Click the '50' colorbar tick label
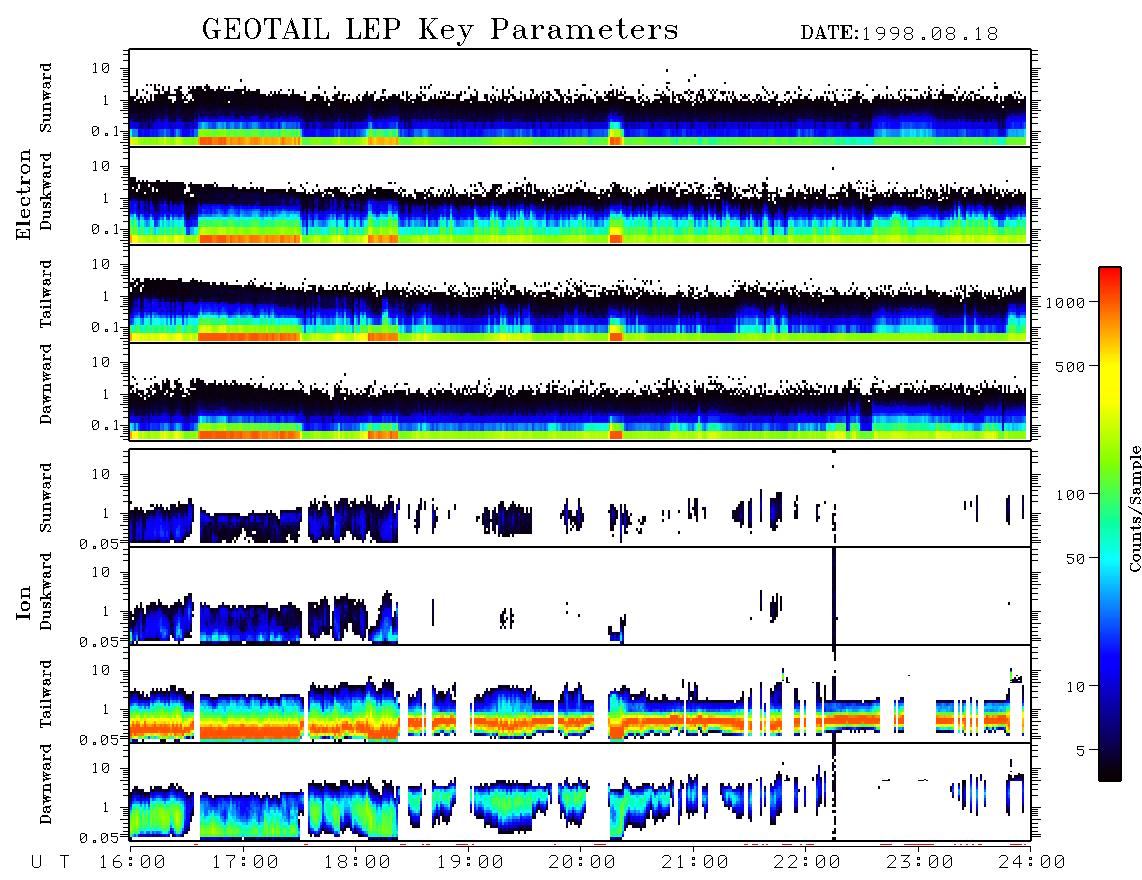The height and width of the screenshot is (880, 1142). point(1076,559)
